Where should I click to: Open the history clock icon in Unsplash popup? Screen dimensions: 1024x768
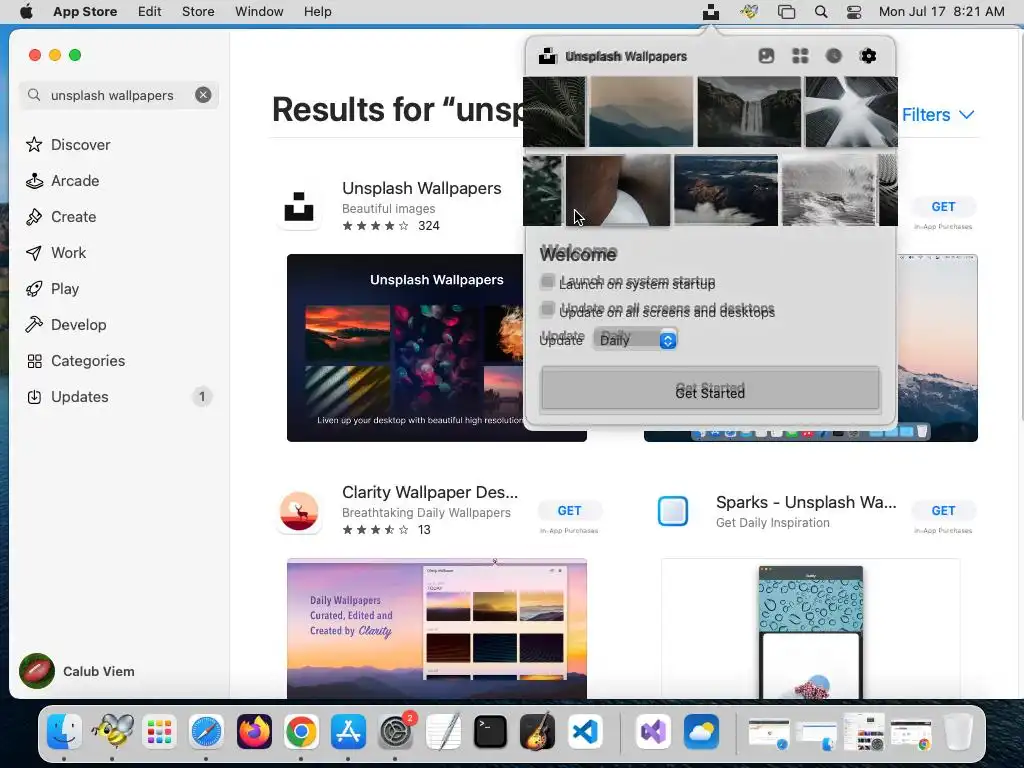834,56
